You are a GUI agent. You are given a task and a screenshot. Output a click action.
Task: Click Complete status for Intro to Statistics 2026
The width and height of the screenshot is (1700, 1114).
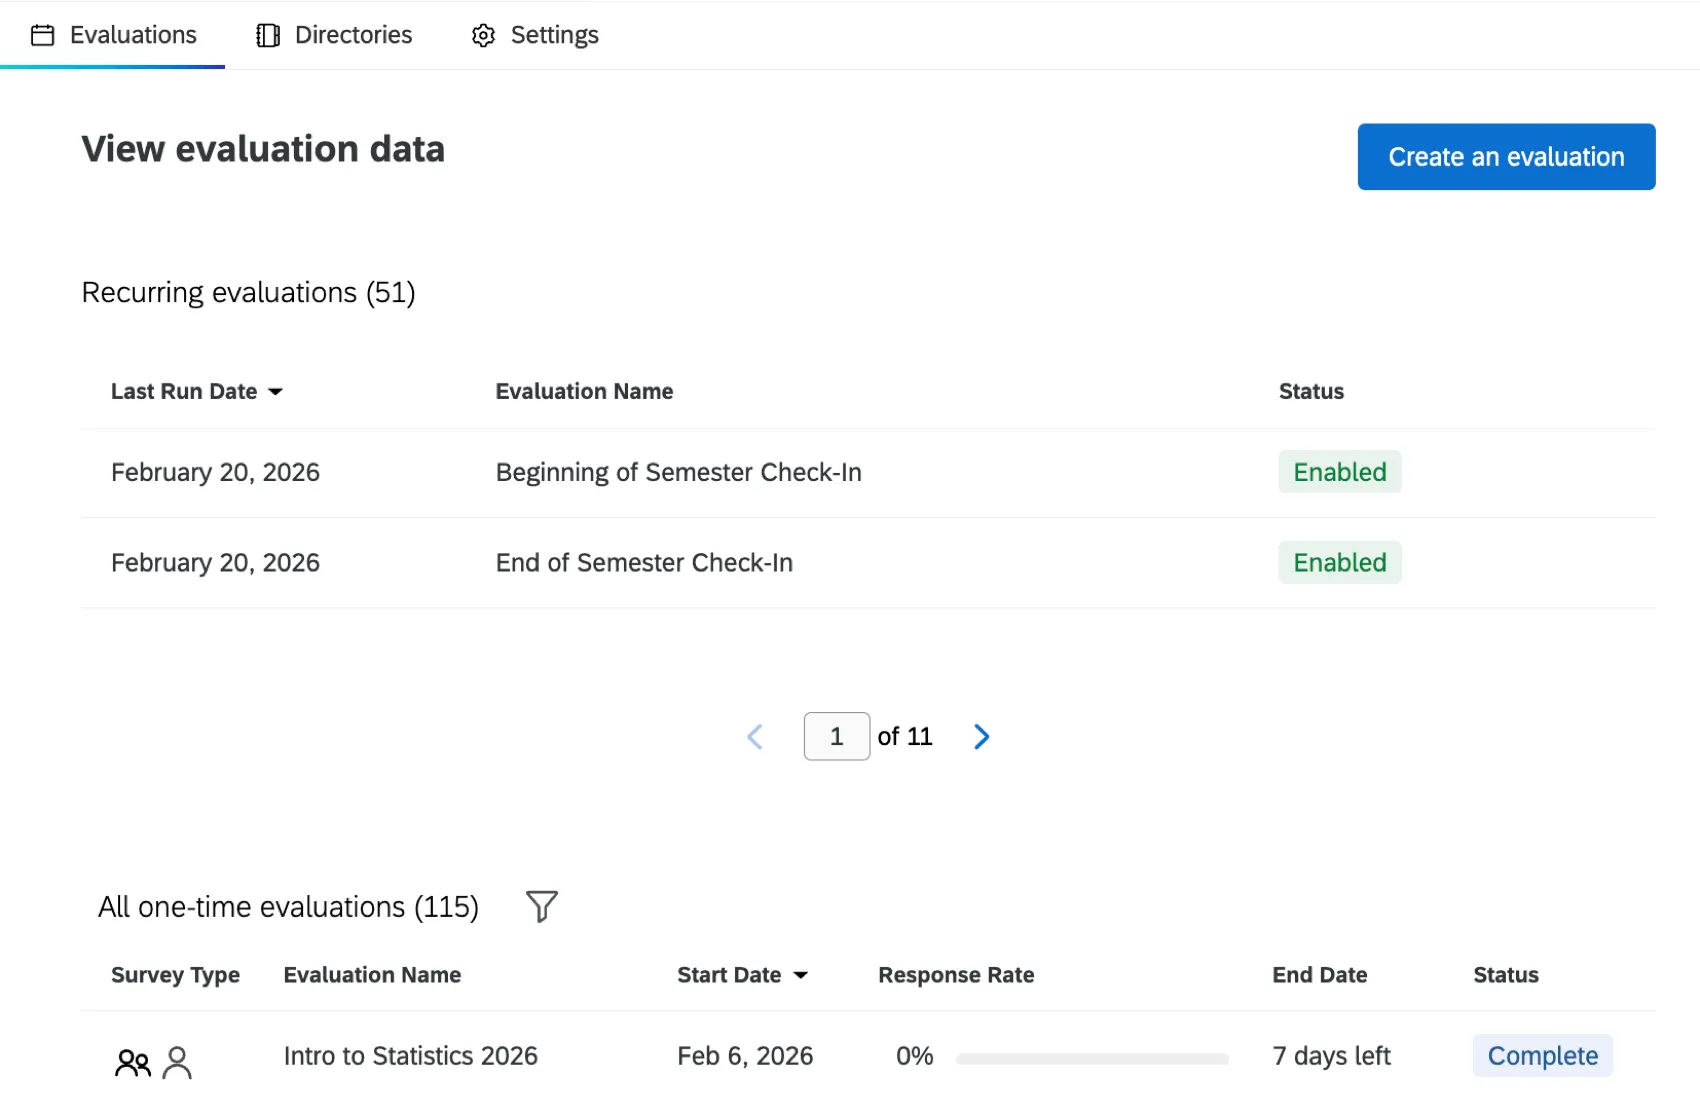(1542, 1055)
